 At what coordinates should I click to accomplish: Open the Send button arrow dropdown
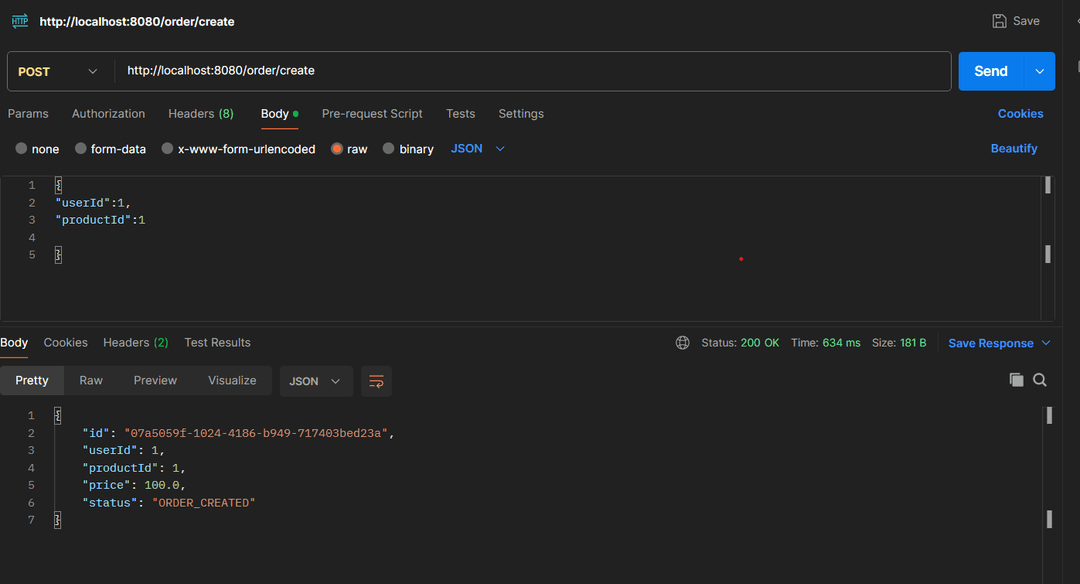(1040, 72)
